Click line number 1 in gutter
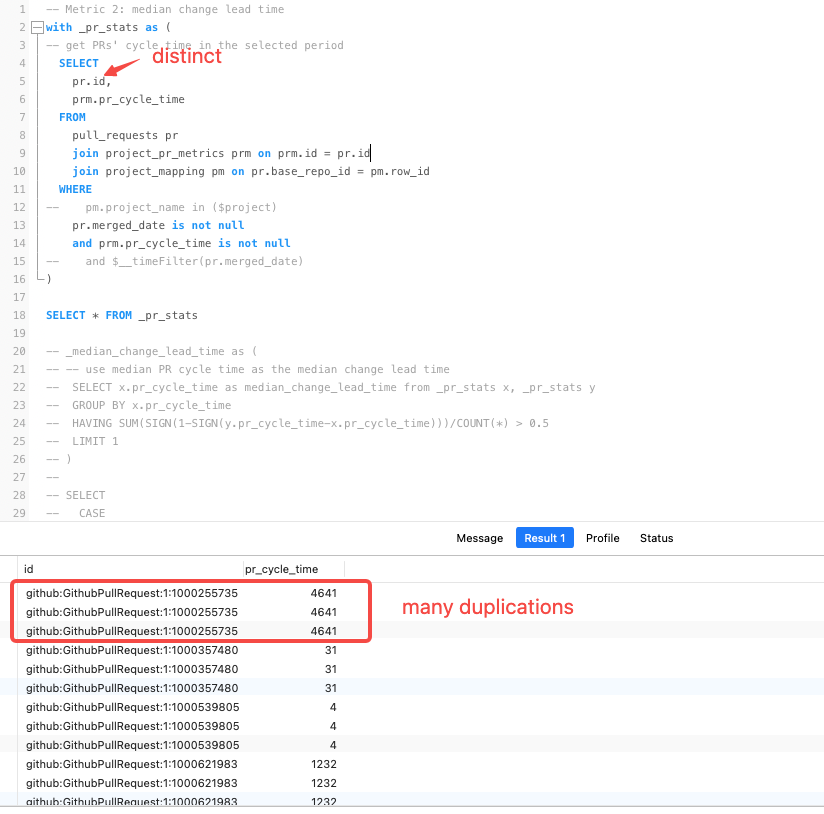The width and height of the screenshot is (824, 814). pyautogui.click(x=23, y=9)
